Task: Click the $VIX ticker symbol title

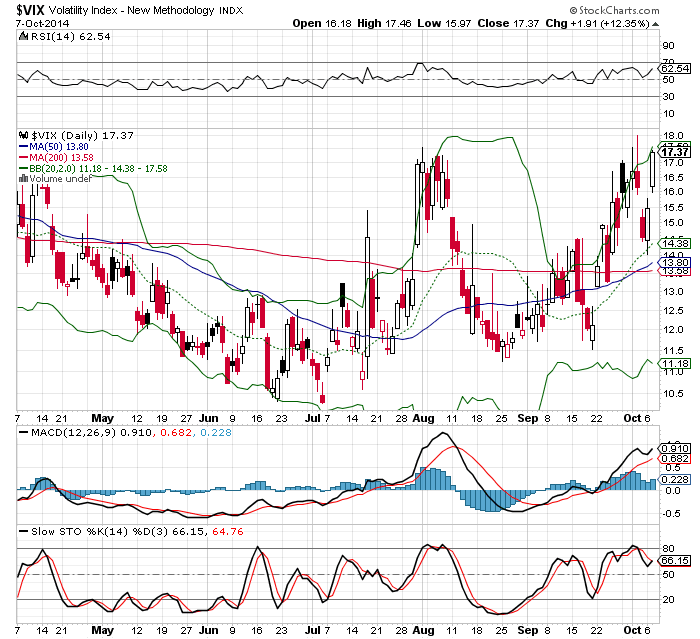Action: click(30, 10)
